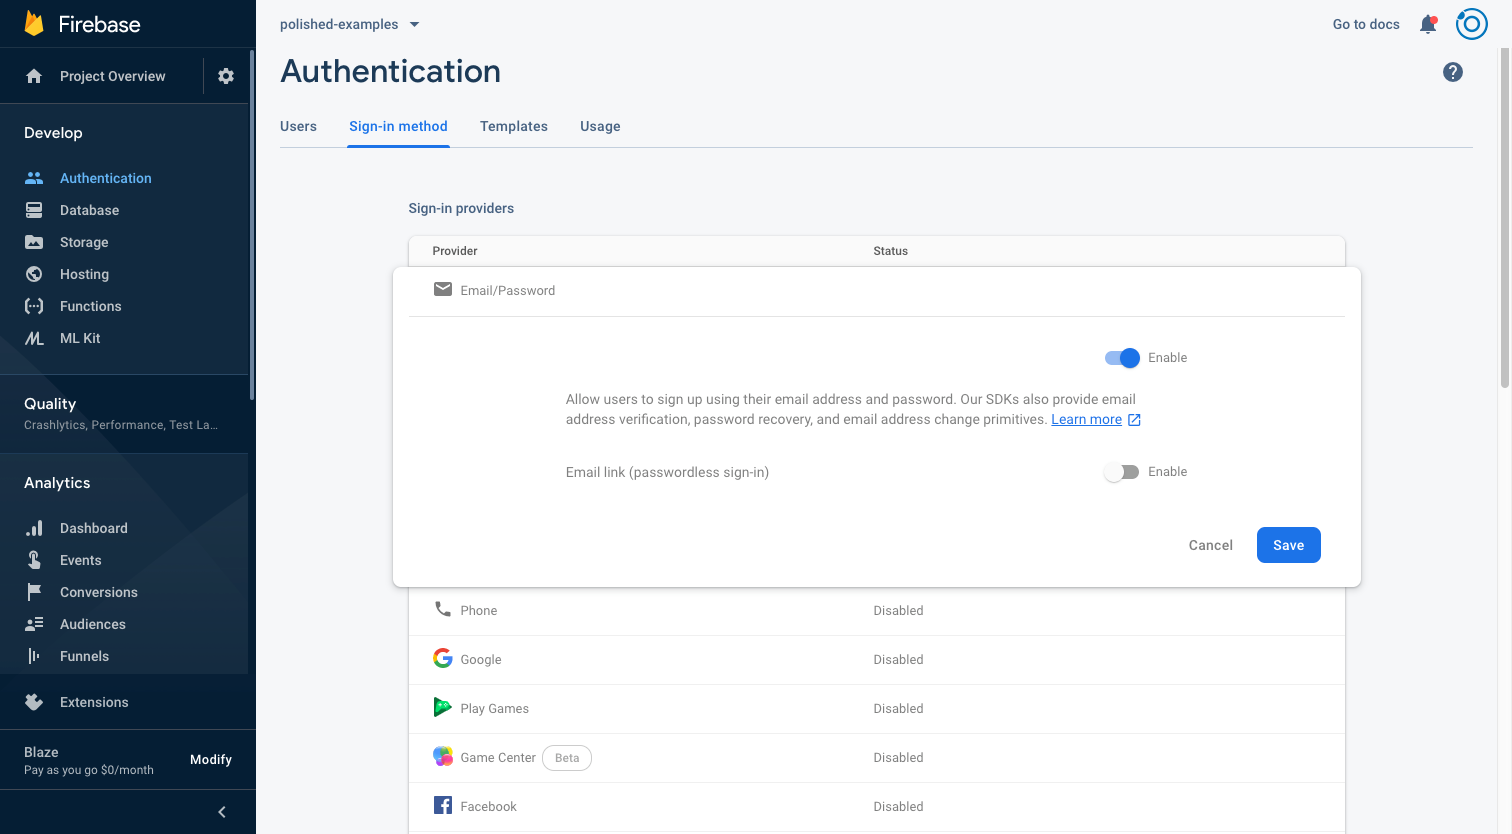1512x834 pixels.
Task: Click the Cancel button
Action: pyautogui.click(x=1210, y=545)
